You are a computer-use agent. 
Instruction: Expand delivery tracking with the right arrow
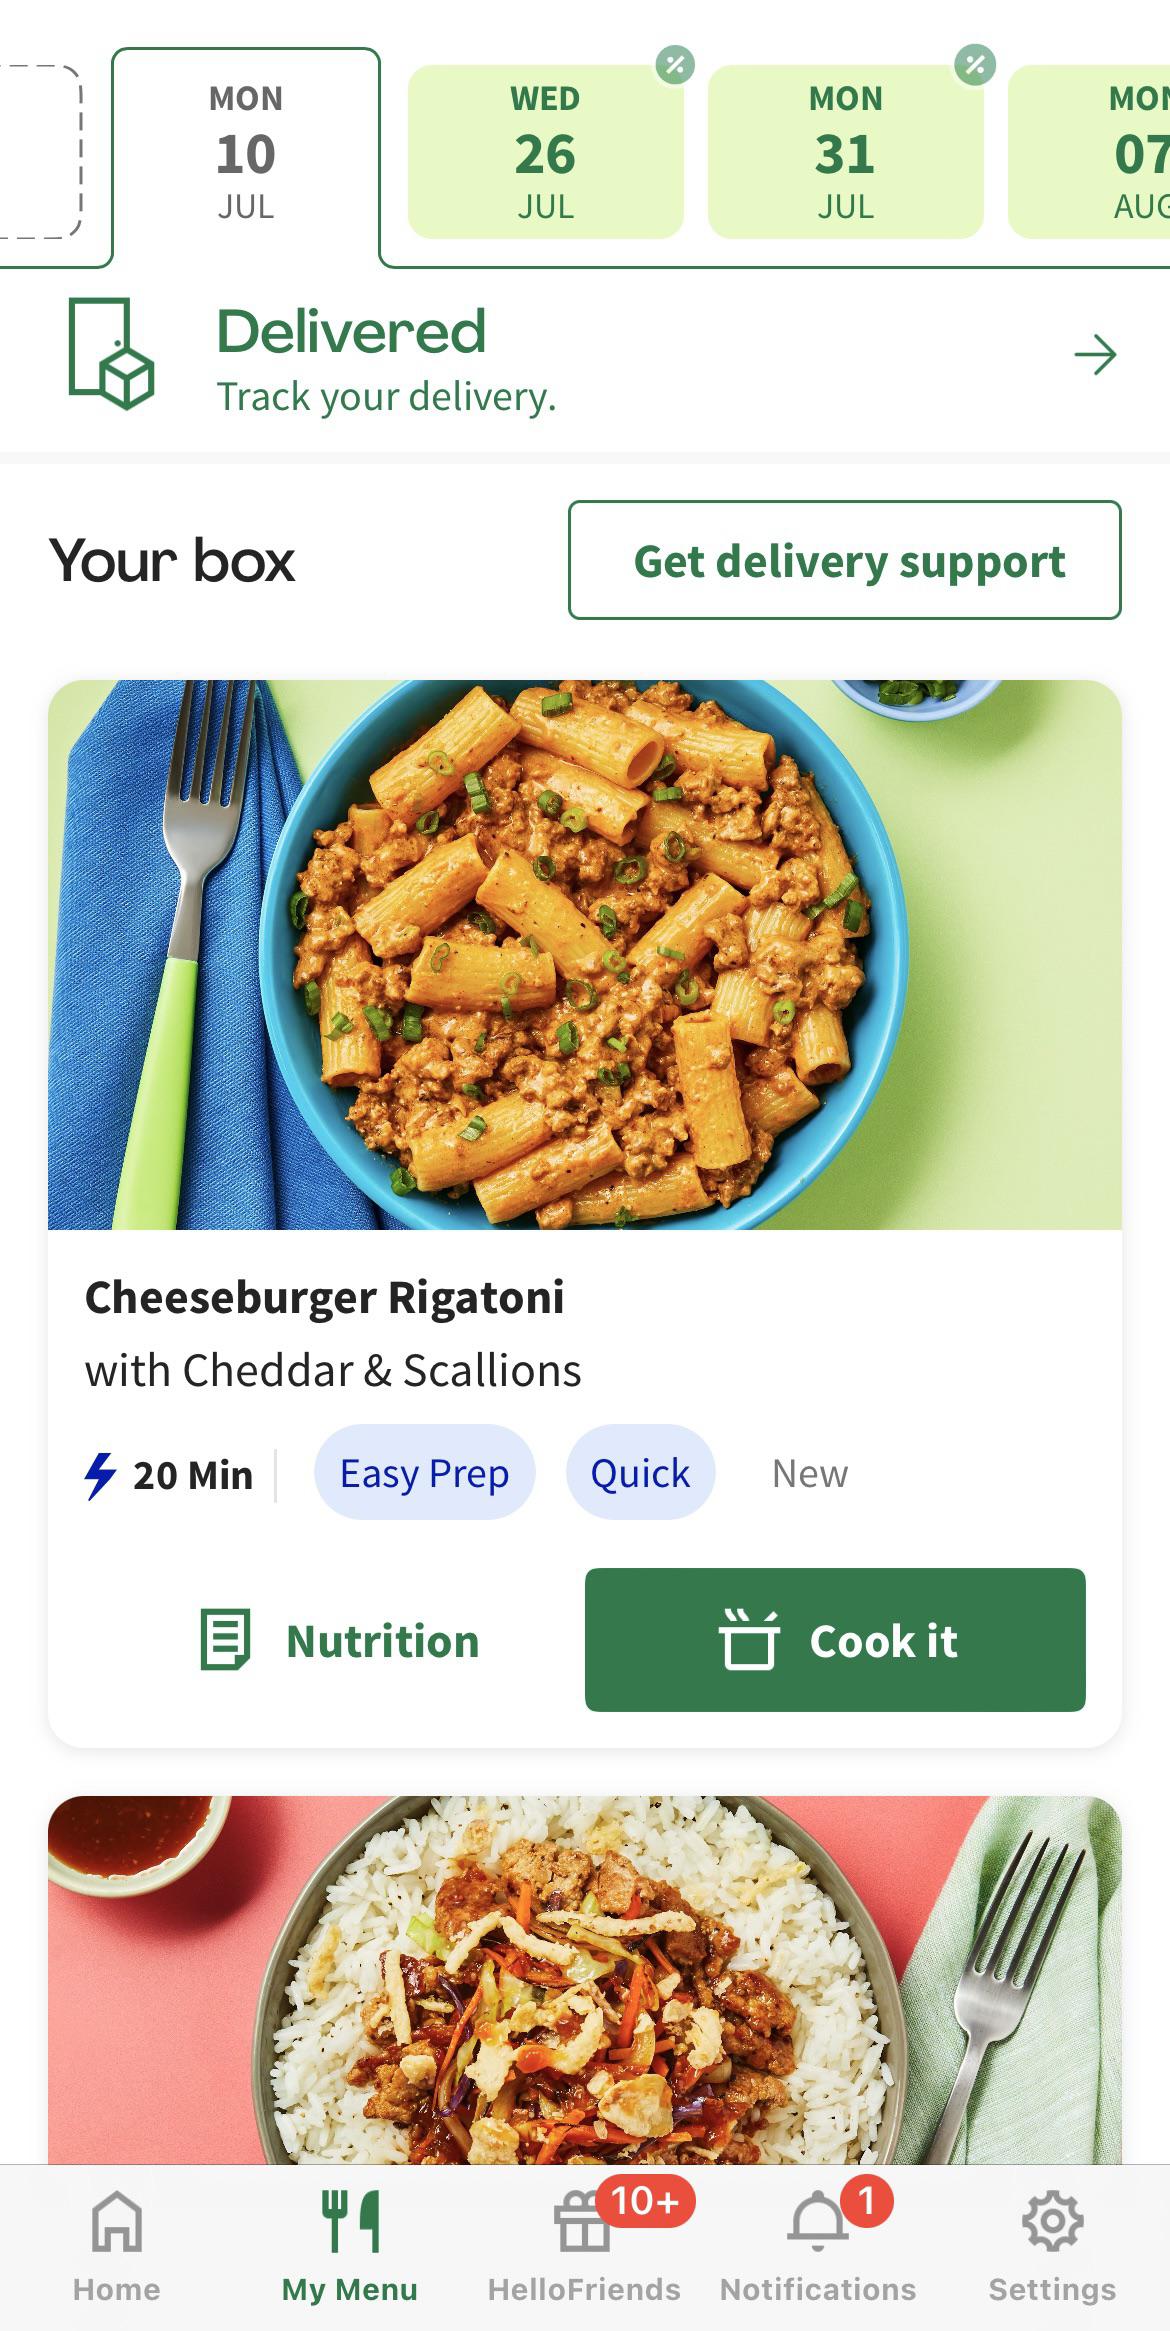click(1095, 355)
